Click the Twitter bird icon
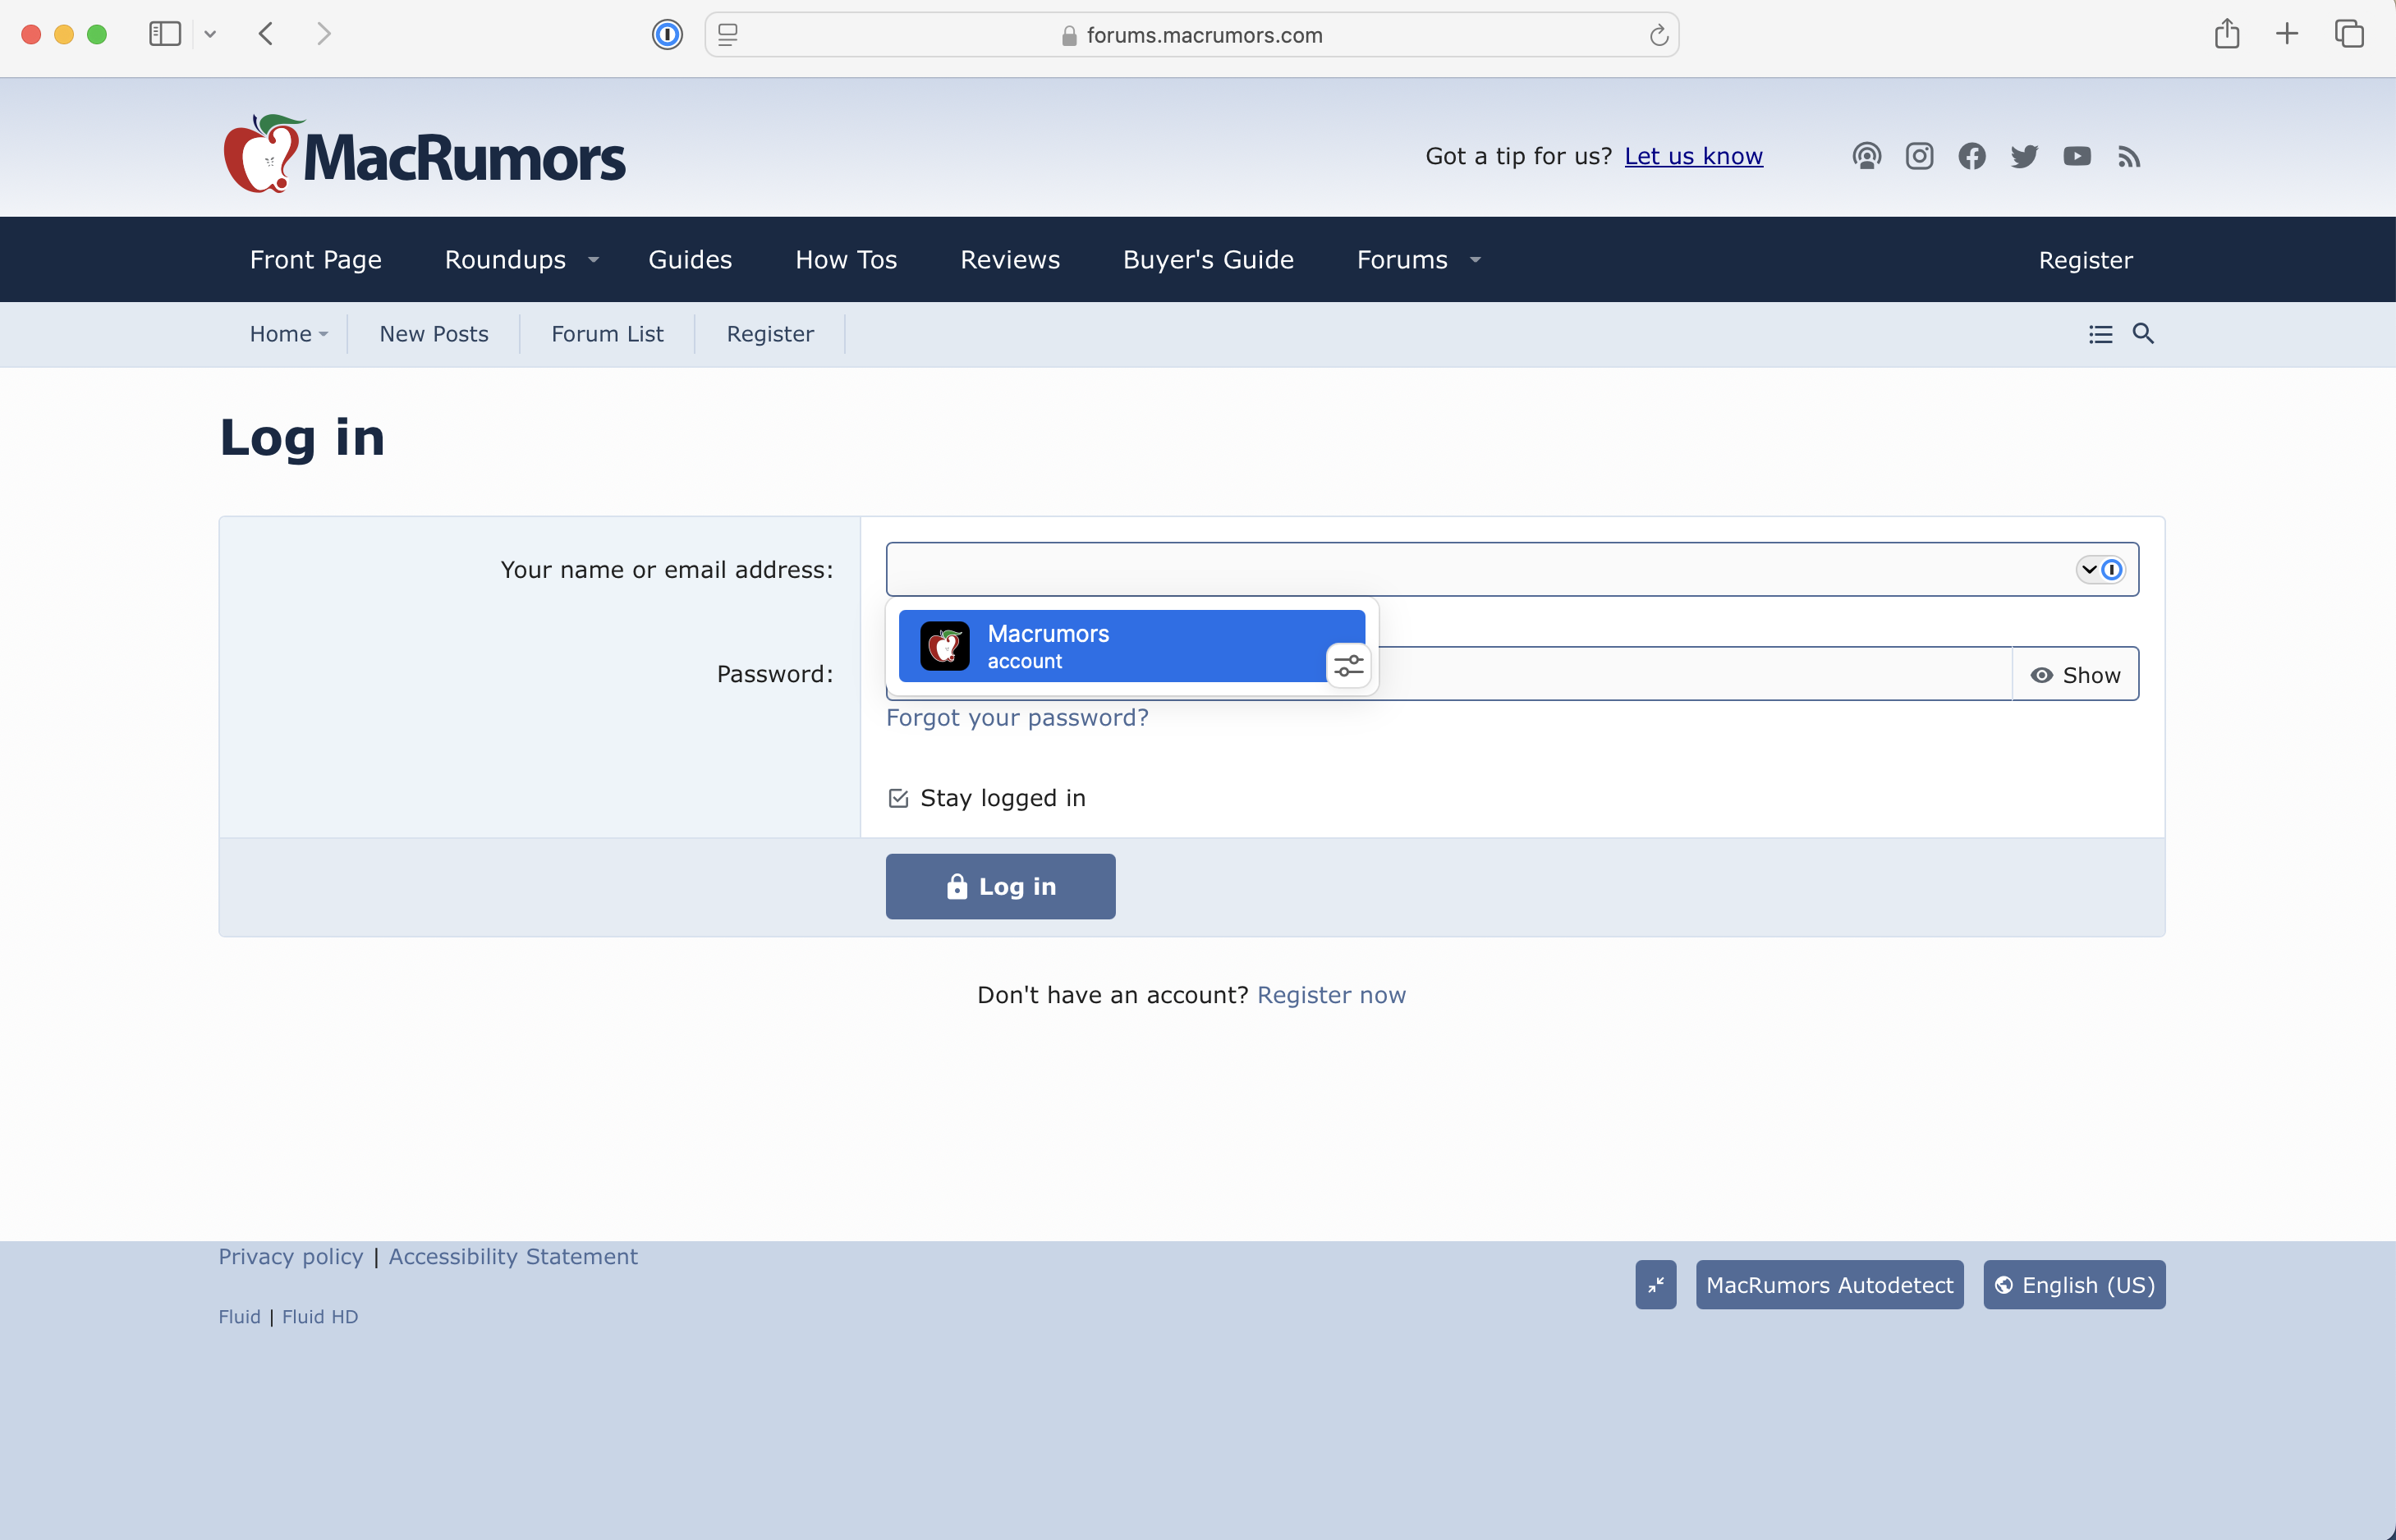 point(2024,156)
